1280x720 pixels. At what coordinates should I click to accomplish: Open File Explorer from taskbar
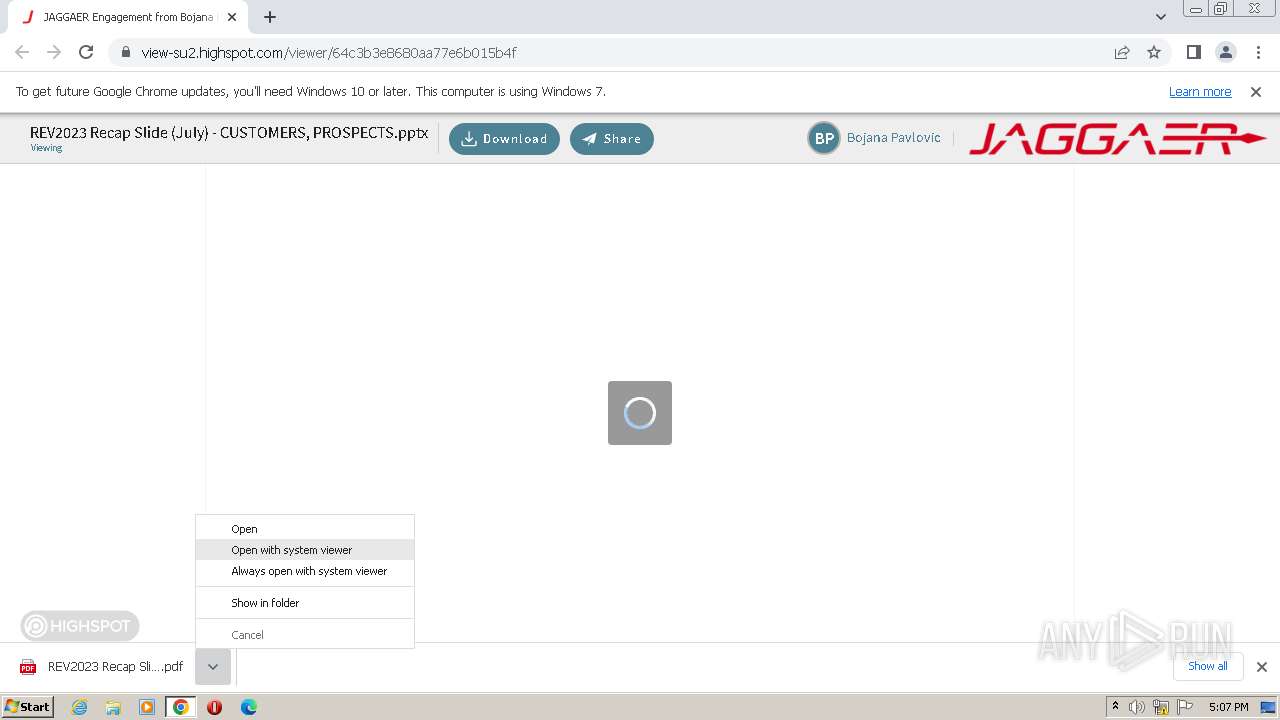click(x=113, y=707)
